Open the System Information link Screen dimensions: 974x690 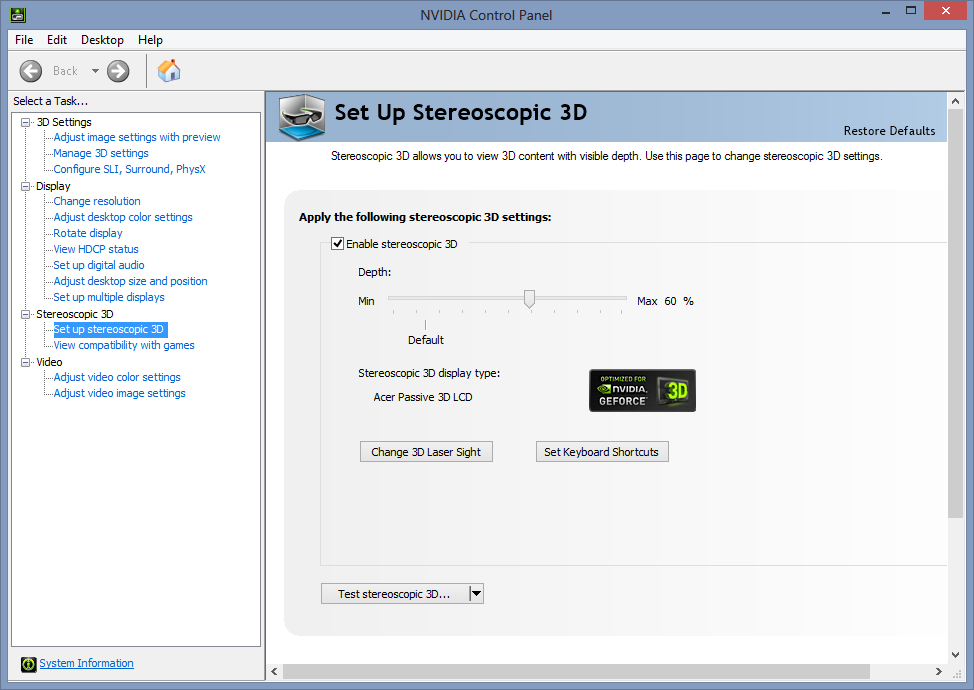pos(86,663)
